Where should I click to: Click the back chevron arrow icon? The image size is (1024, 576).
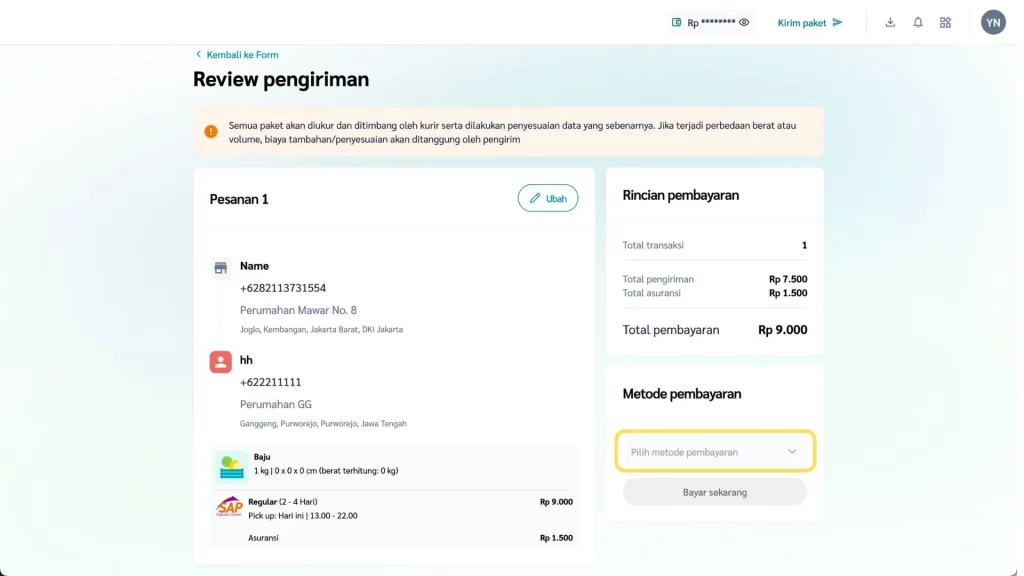[x=198, y=55]
